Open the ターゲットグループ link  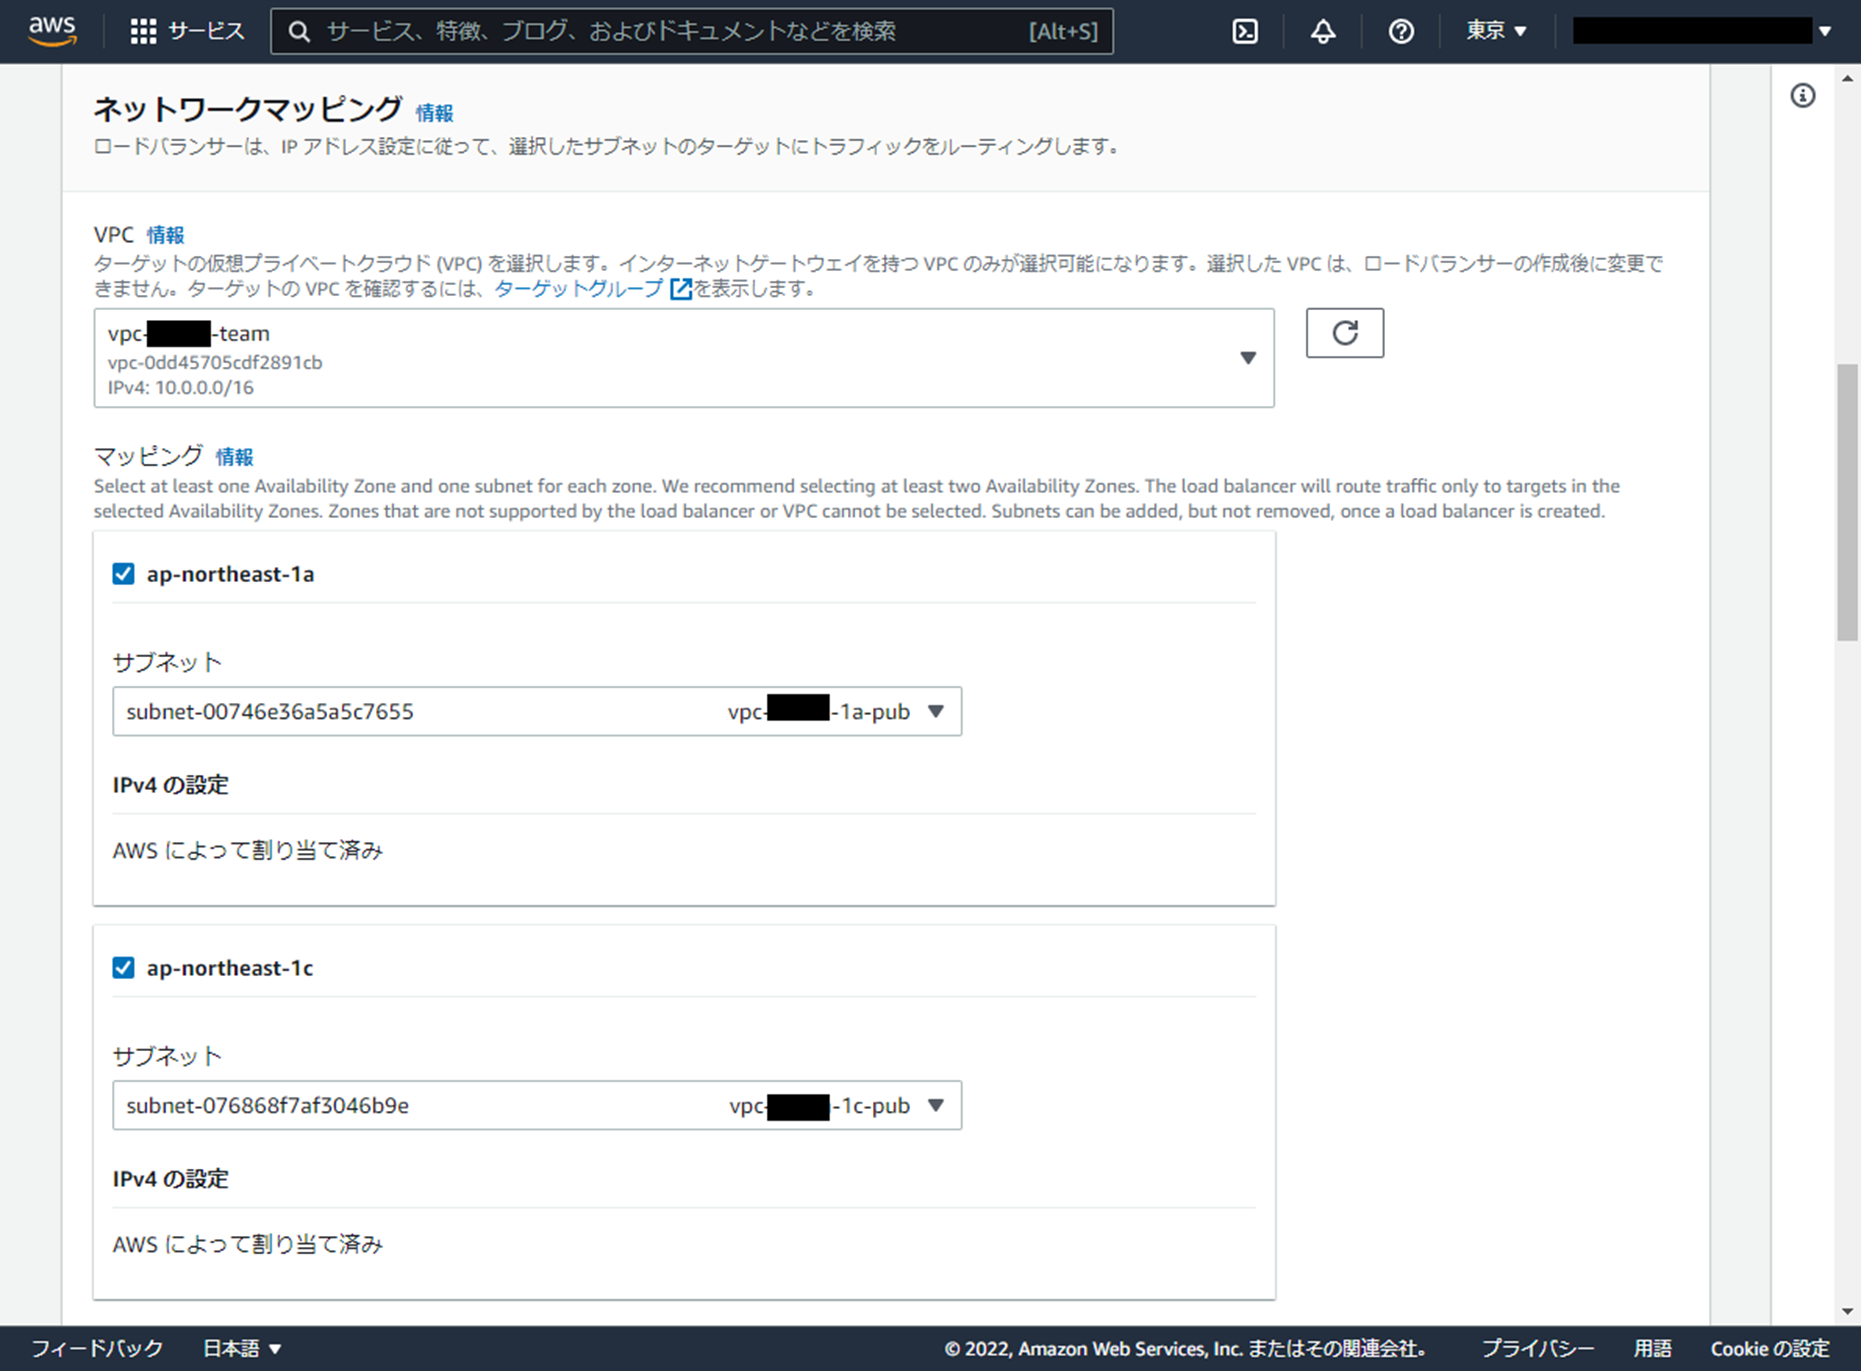[x=578, y=289]
